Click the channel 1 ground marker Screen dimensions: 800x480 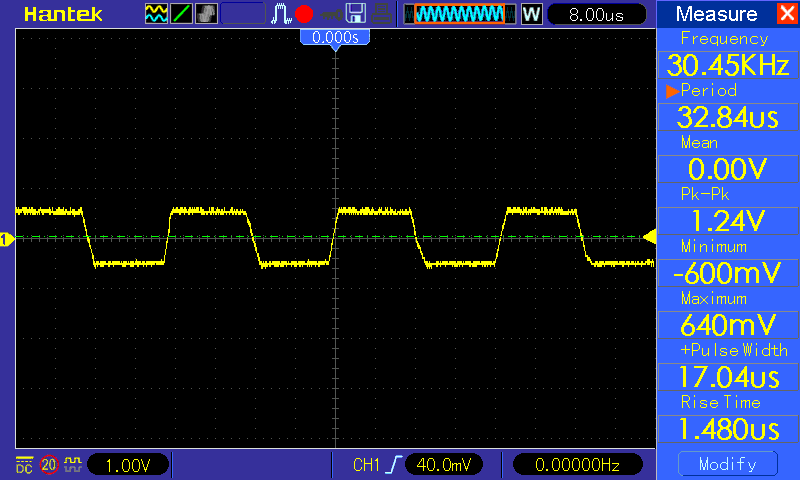(6, 239)
